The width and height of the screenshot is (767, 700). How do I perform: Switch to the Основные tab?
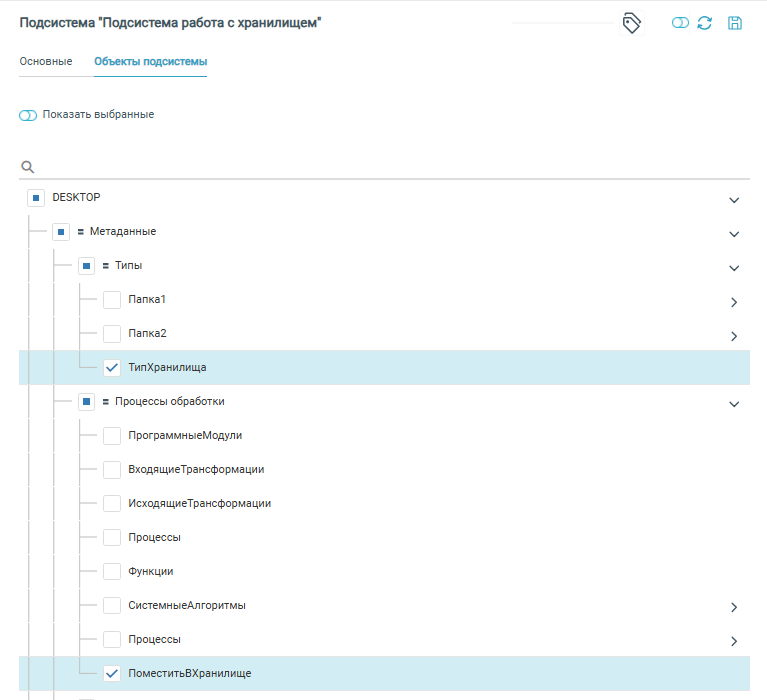(46, 62)
